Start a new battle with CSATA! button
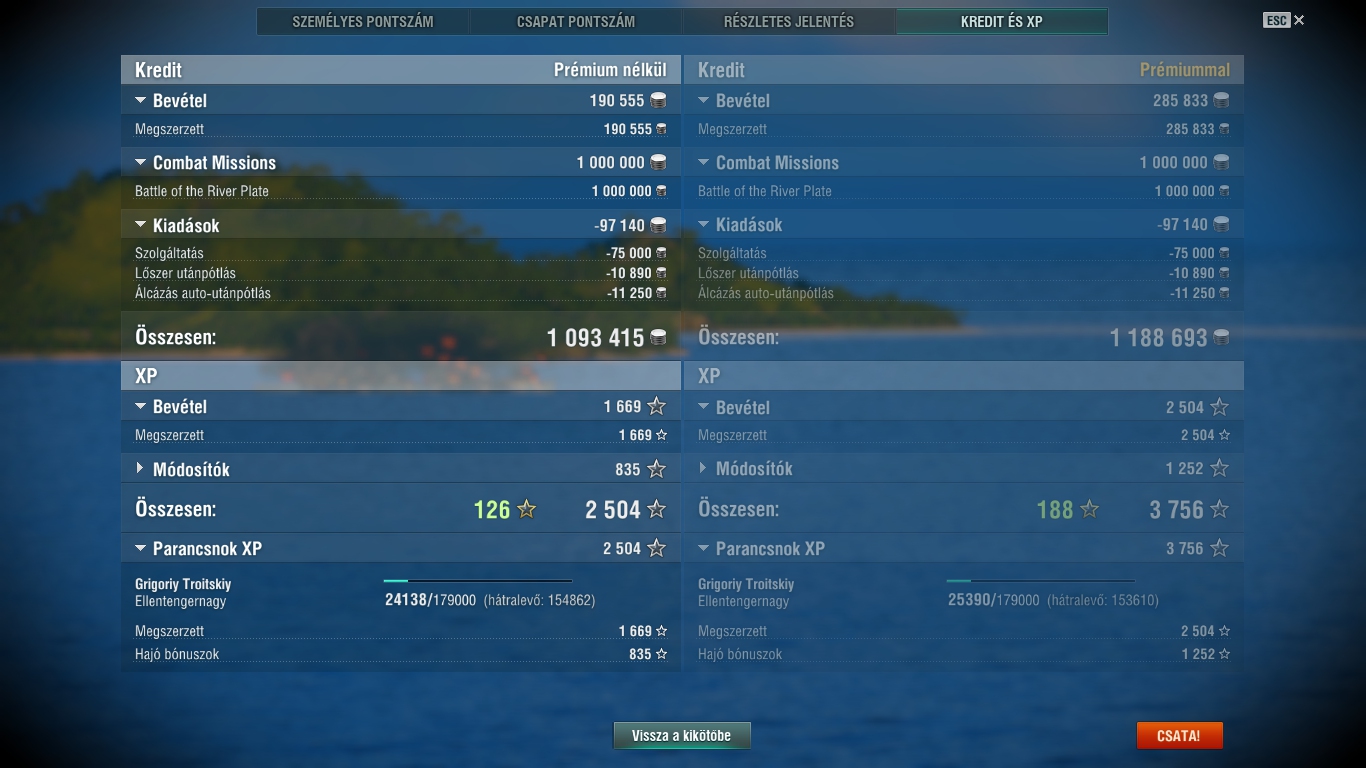Image resolution: width=1366 pixels, height=768 pixels. 1179,735
